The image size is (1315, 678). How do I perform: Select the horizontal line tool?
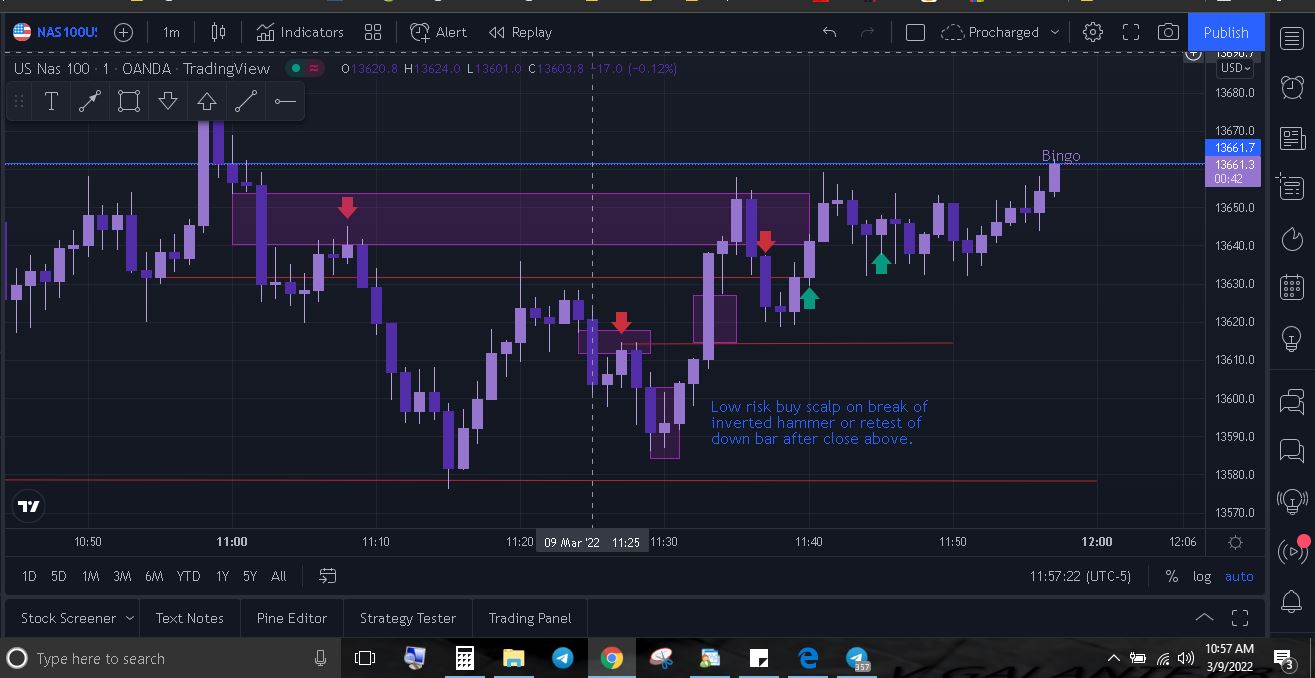point(285,101)
